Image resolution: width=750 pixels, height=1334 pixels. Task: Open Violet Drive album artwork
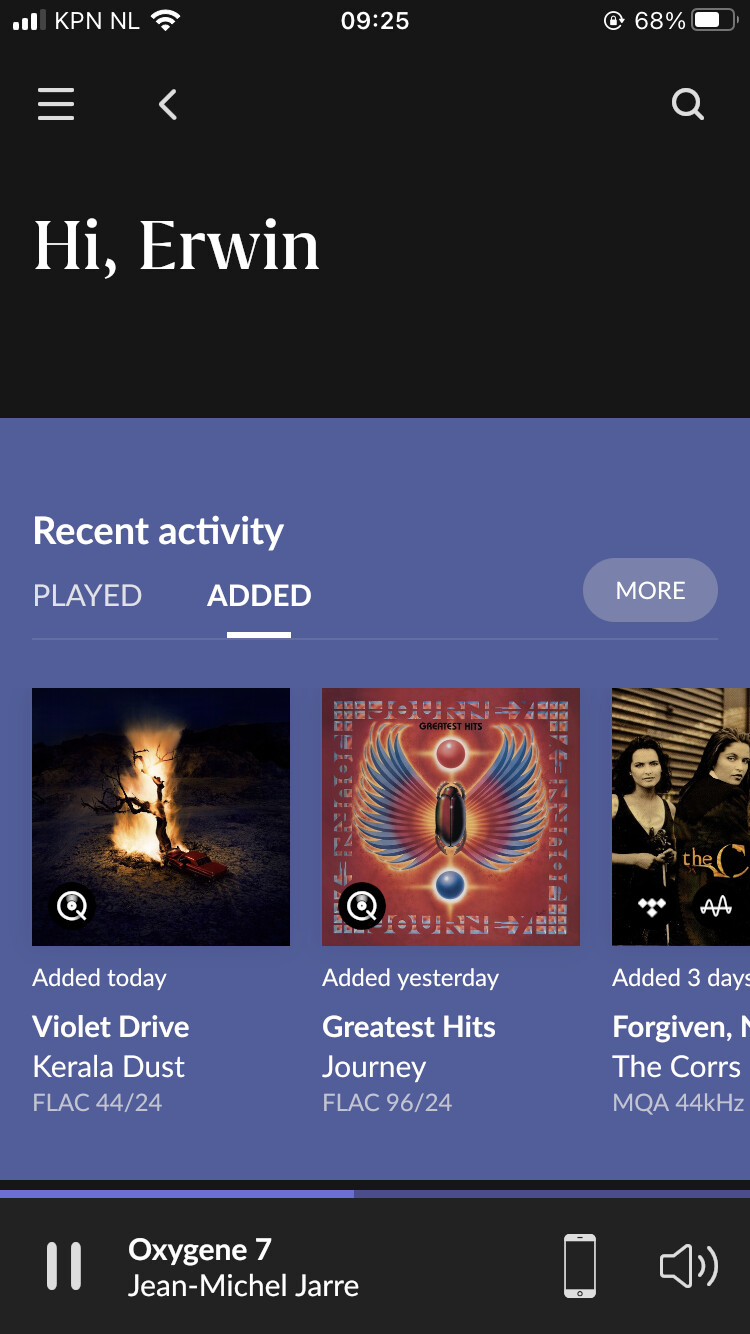[x=161, y=800]
